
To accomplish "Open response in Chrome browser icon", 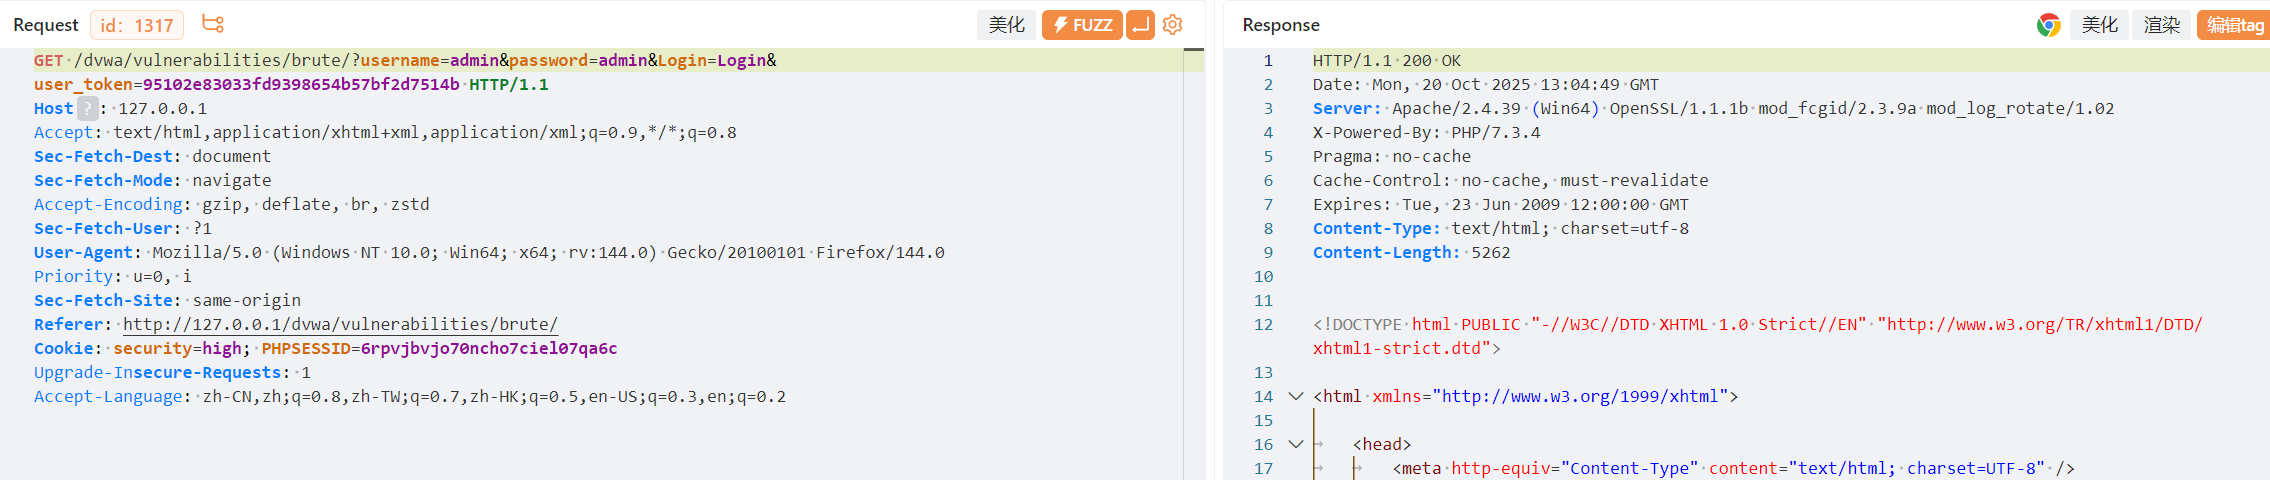I will click(x=2048, y=25).
